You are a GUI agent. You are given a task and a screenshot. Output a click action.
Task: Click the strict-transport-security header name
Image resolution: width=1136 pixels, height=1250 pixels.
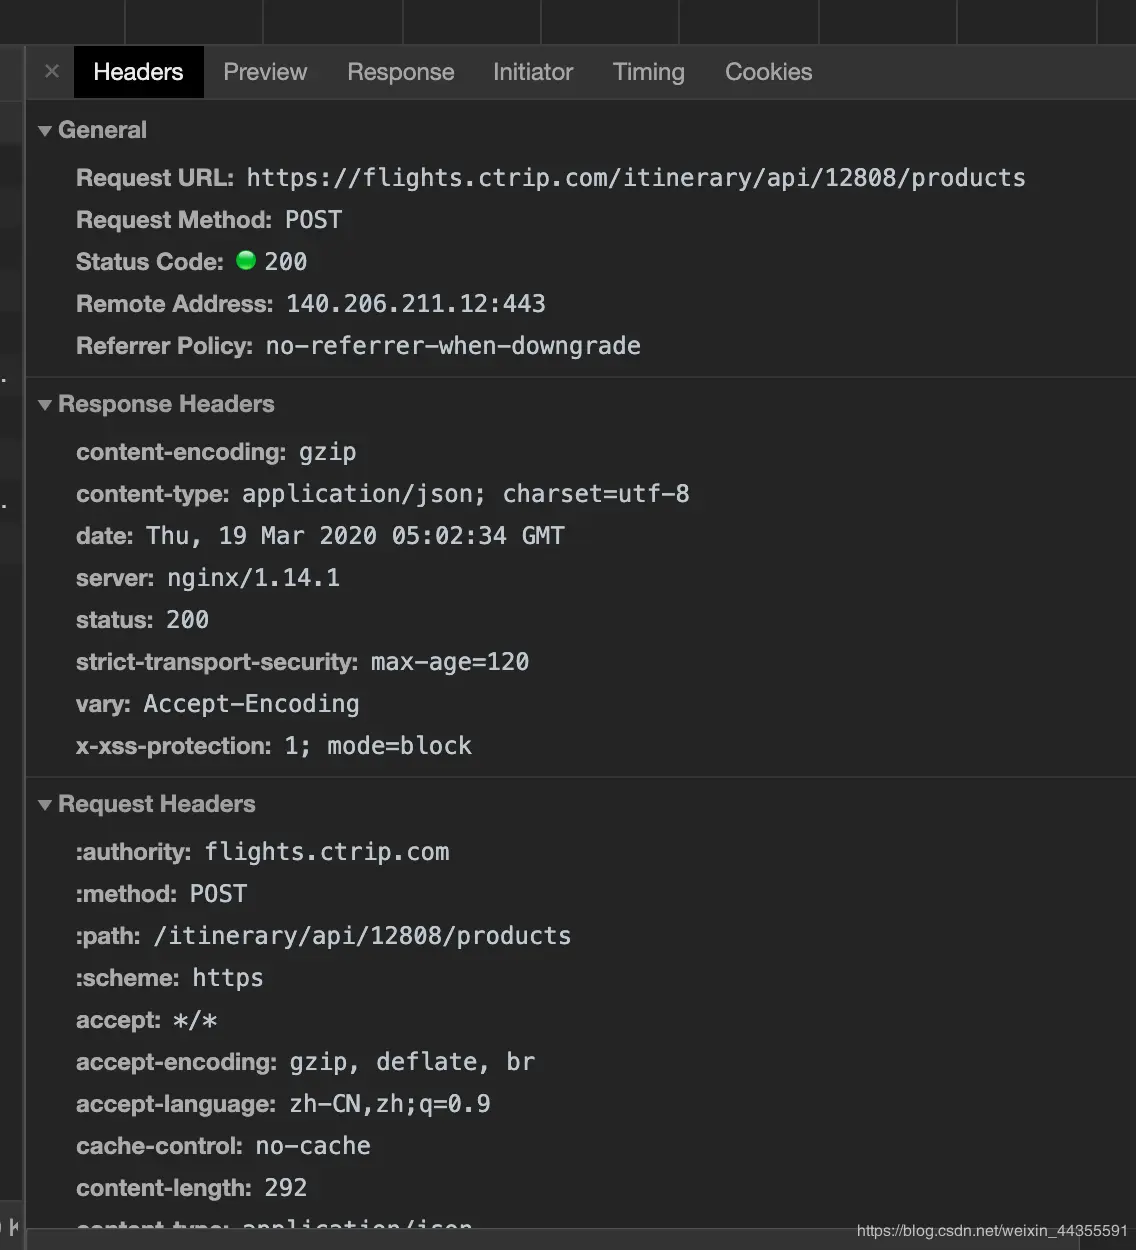[x=216, y=662]
